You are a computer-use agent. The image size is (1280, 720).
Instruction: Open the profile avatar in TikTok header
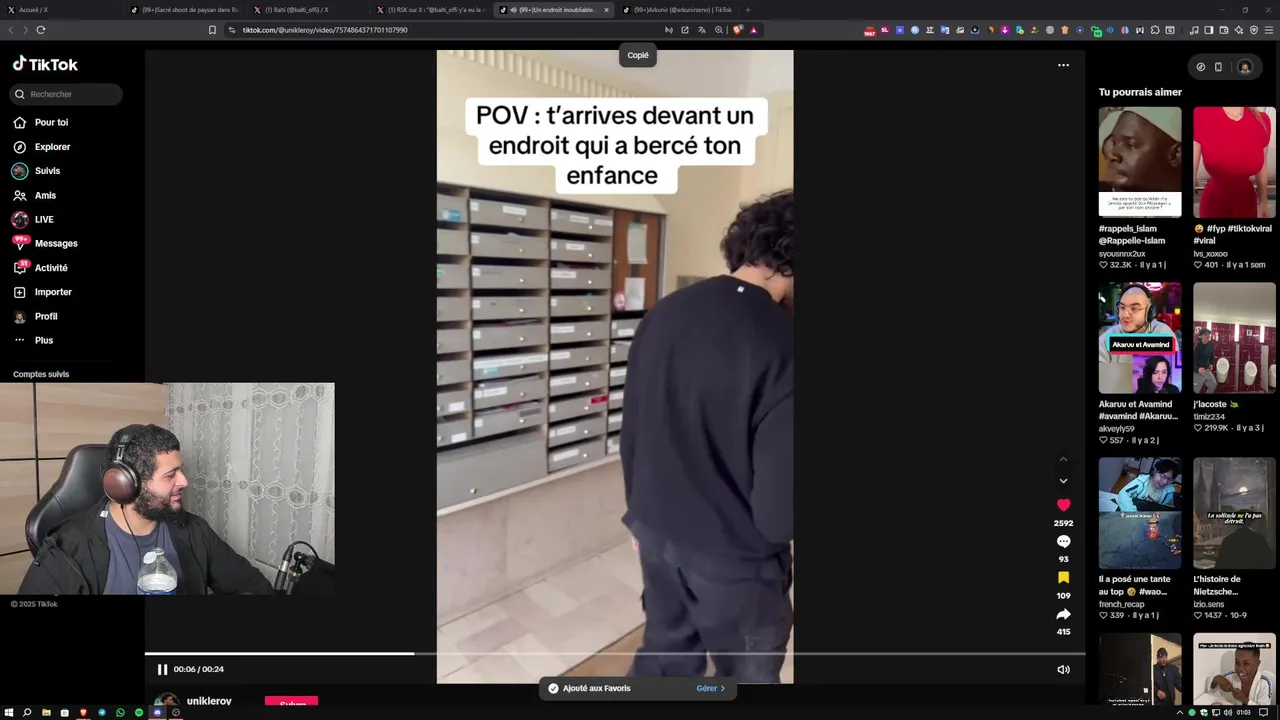click(1244, 67)
